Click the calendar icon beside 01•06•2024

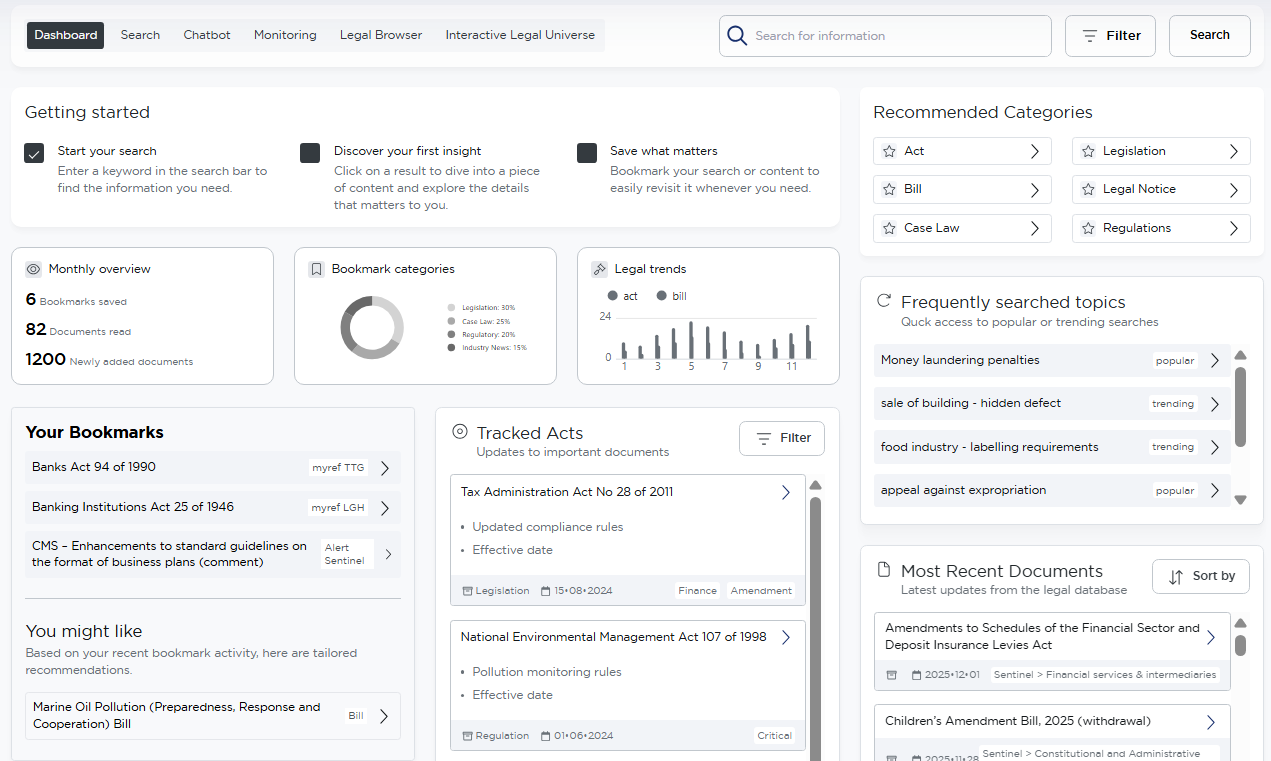[x=546, y=736]
